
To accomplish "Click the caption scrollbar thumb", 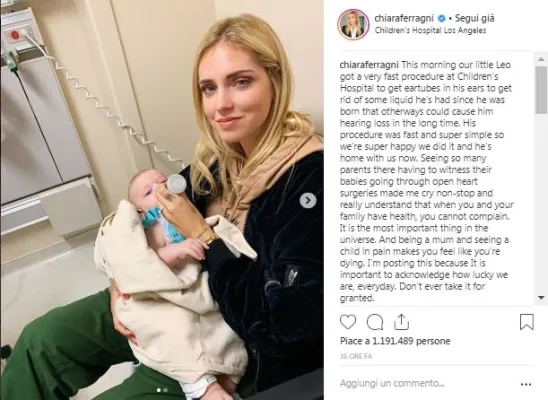I will click(x=541, y=89).
